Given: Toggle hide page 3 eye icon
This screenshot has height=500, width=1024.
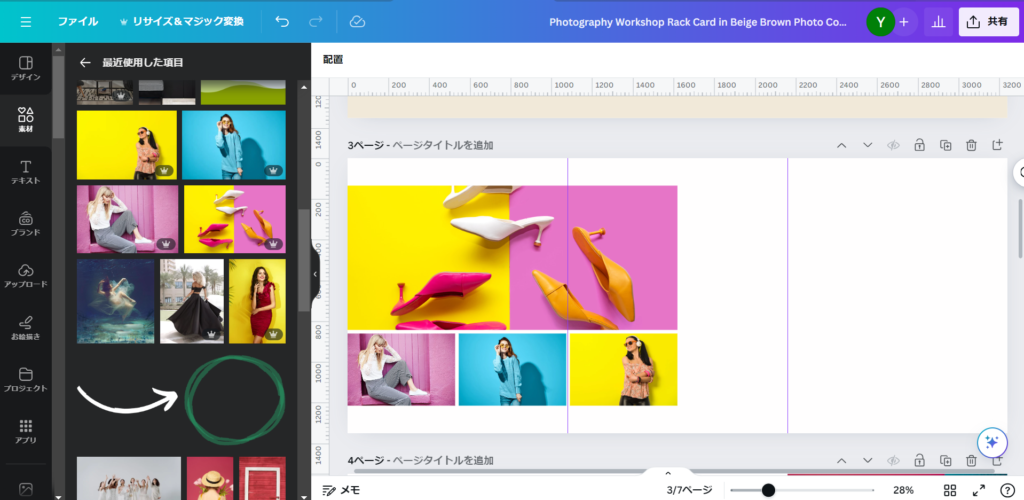Looking at the screenshot, I should click(893, 145).
